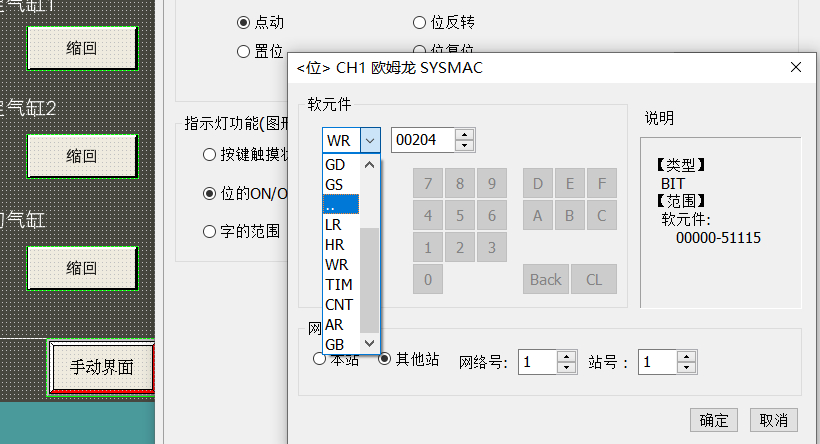Close the CH1 SYSMAC dialog

point(796,68)
